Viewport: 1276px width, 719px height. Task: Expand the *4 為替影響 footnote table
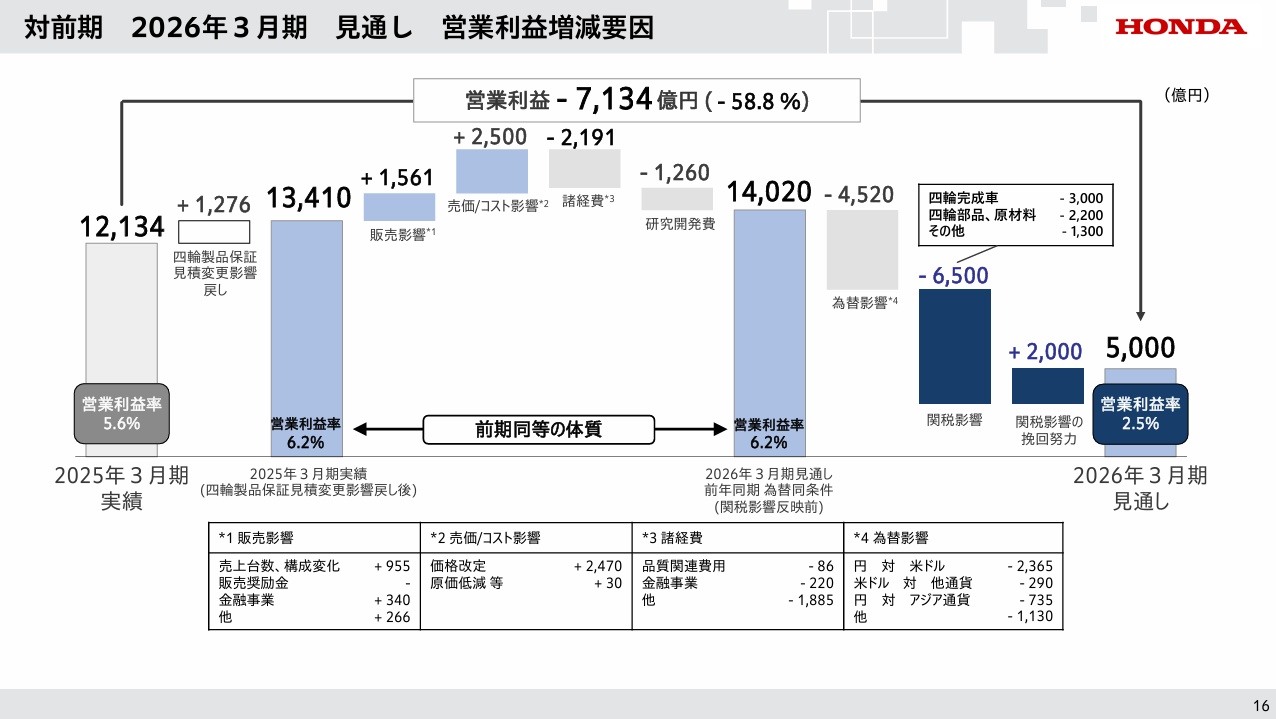[953, 578]
